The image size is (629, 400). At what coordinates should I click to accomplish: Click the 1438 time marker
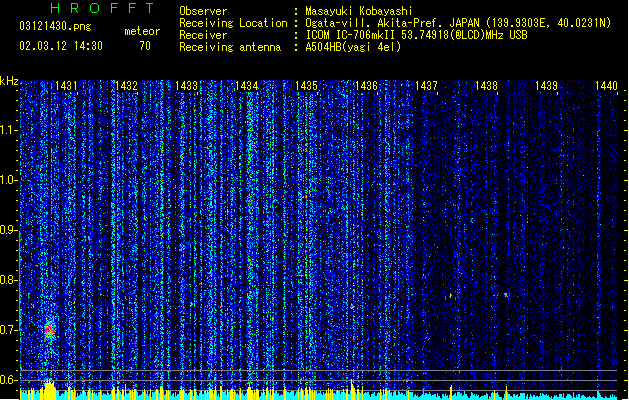[x=487, y=86]
